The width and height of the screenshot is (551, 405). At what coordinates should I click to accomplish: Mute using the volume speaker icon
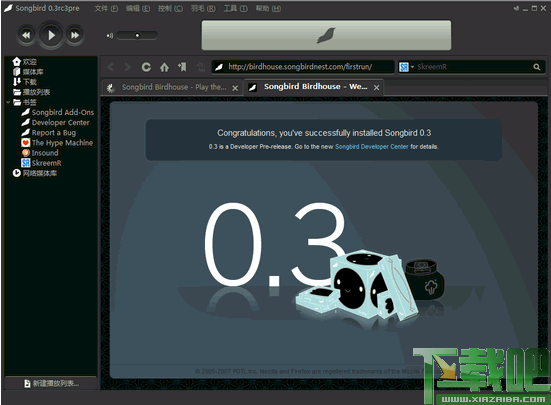[110, 35]
